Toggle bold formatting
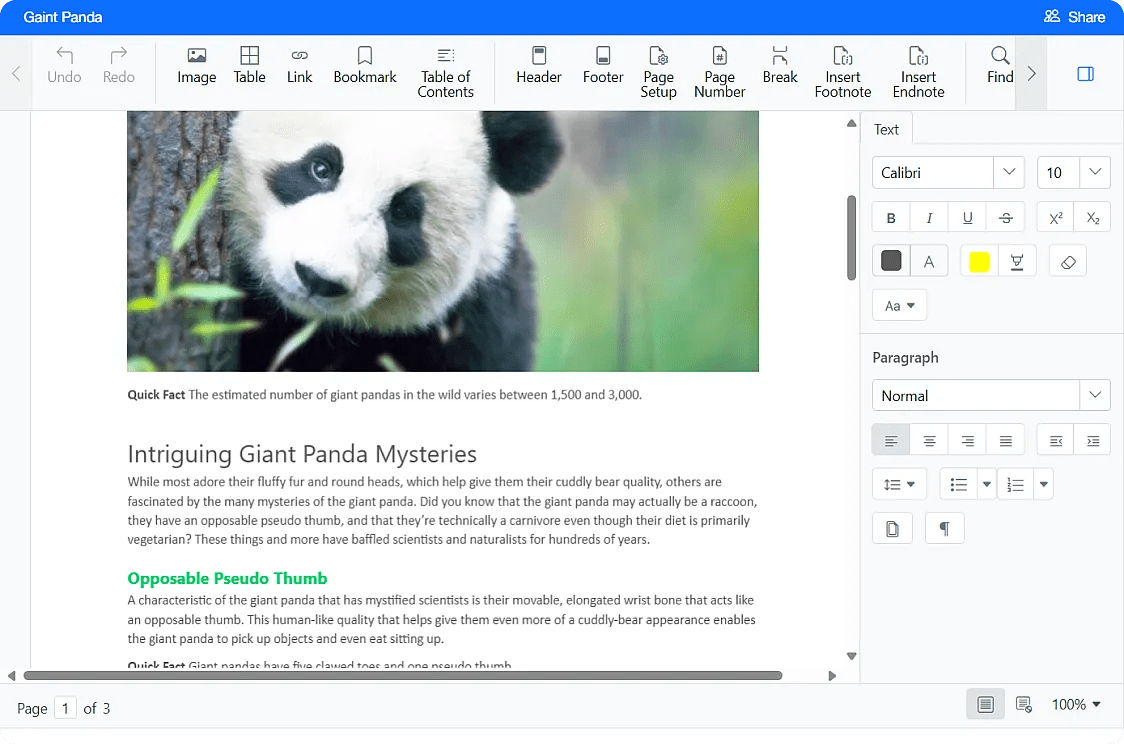1124x744 pixels. (890, 217)
